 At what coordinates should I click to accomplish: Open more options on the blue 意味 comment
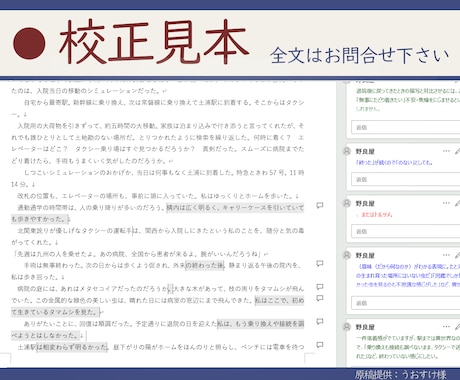click(x=446, y=255)
